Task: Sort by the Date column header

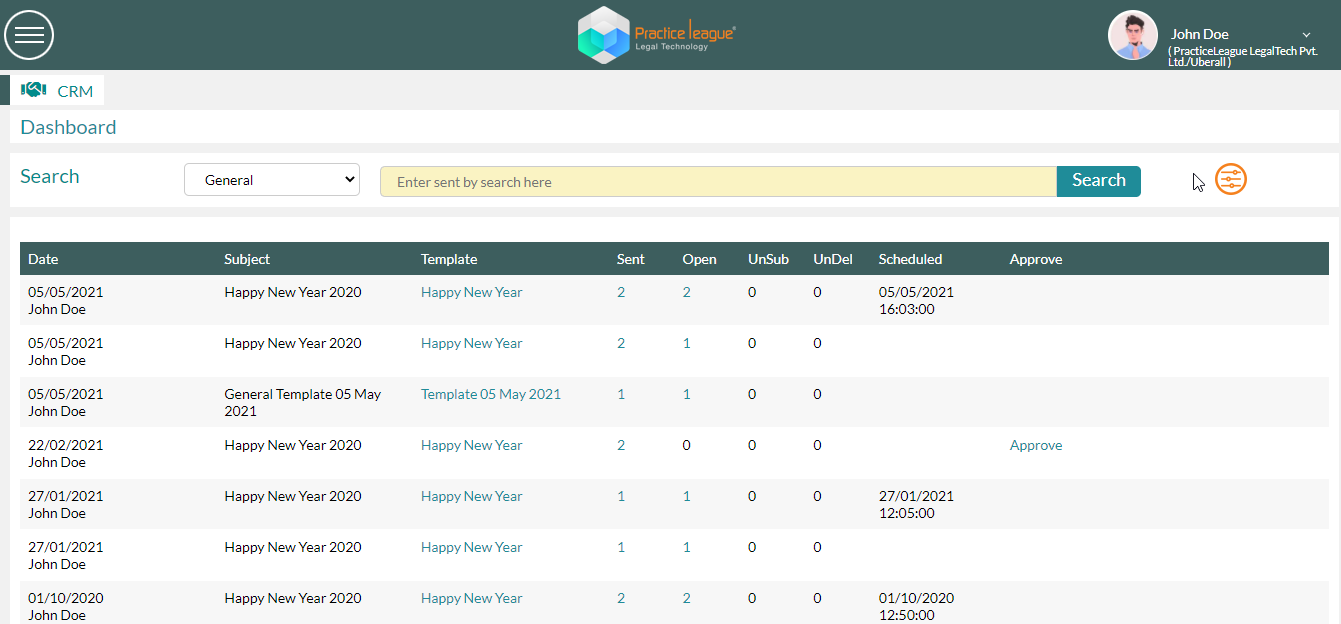Action: click(x=43, y=259)
